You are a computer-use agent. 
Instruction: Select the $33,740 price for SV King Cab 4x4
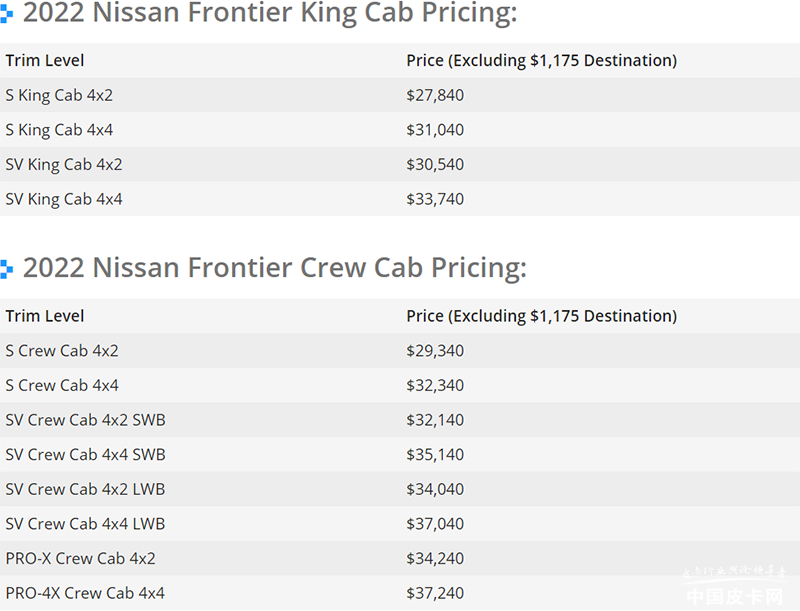(x=435, y=199)
